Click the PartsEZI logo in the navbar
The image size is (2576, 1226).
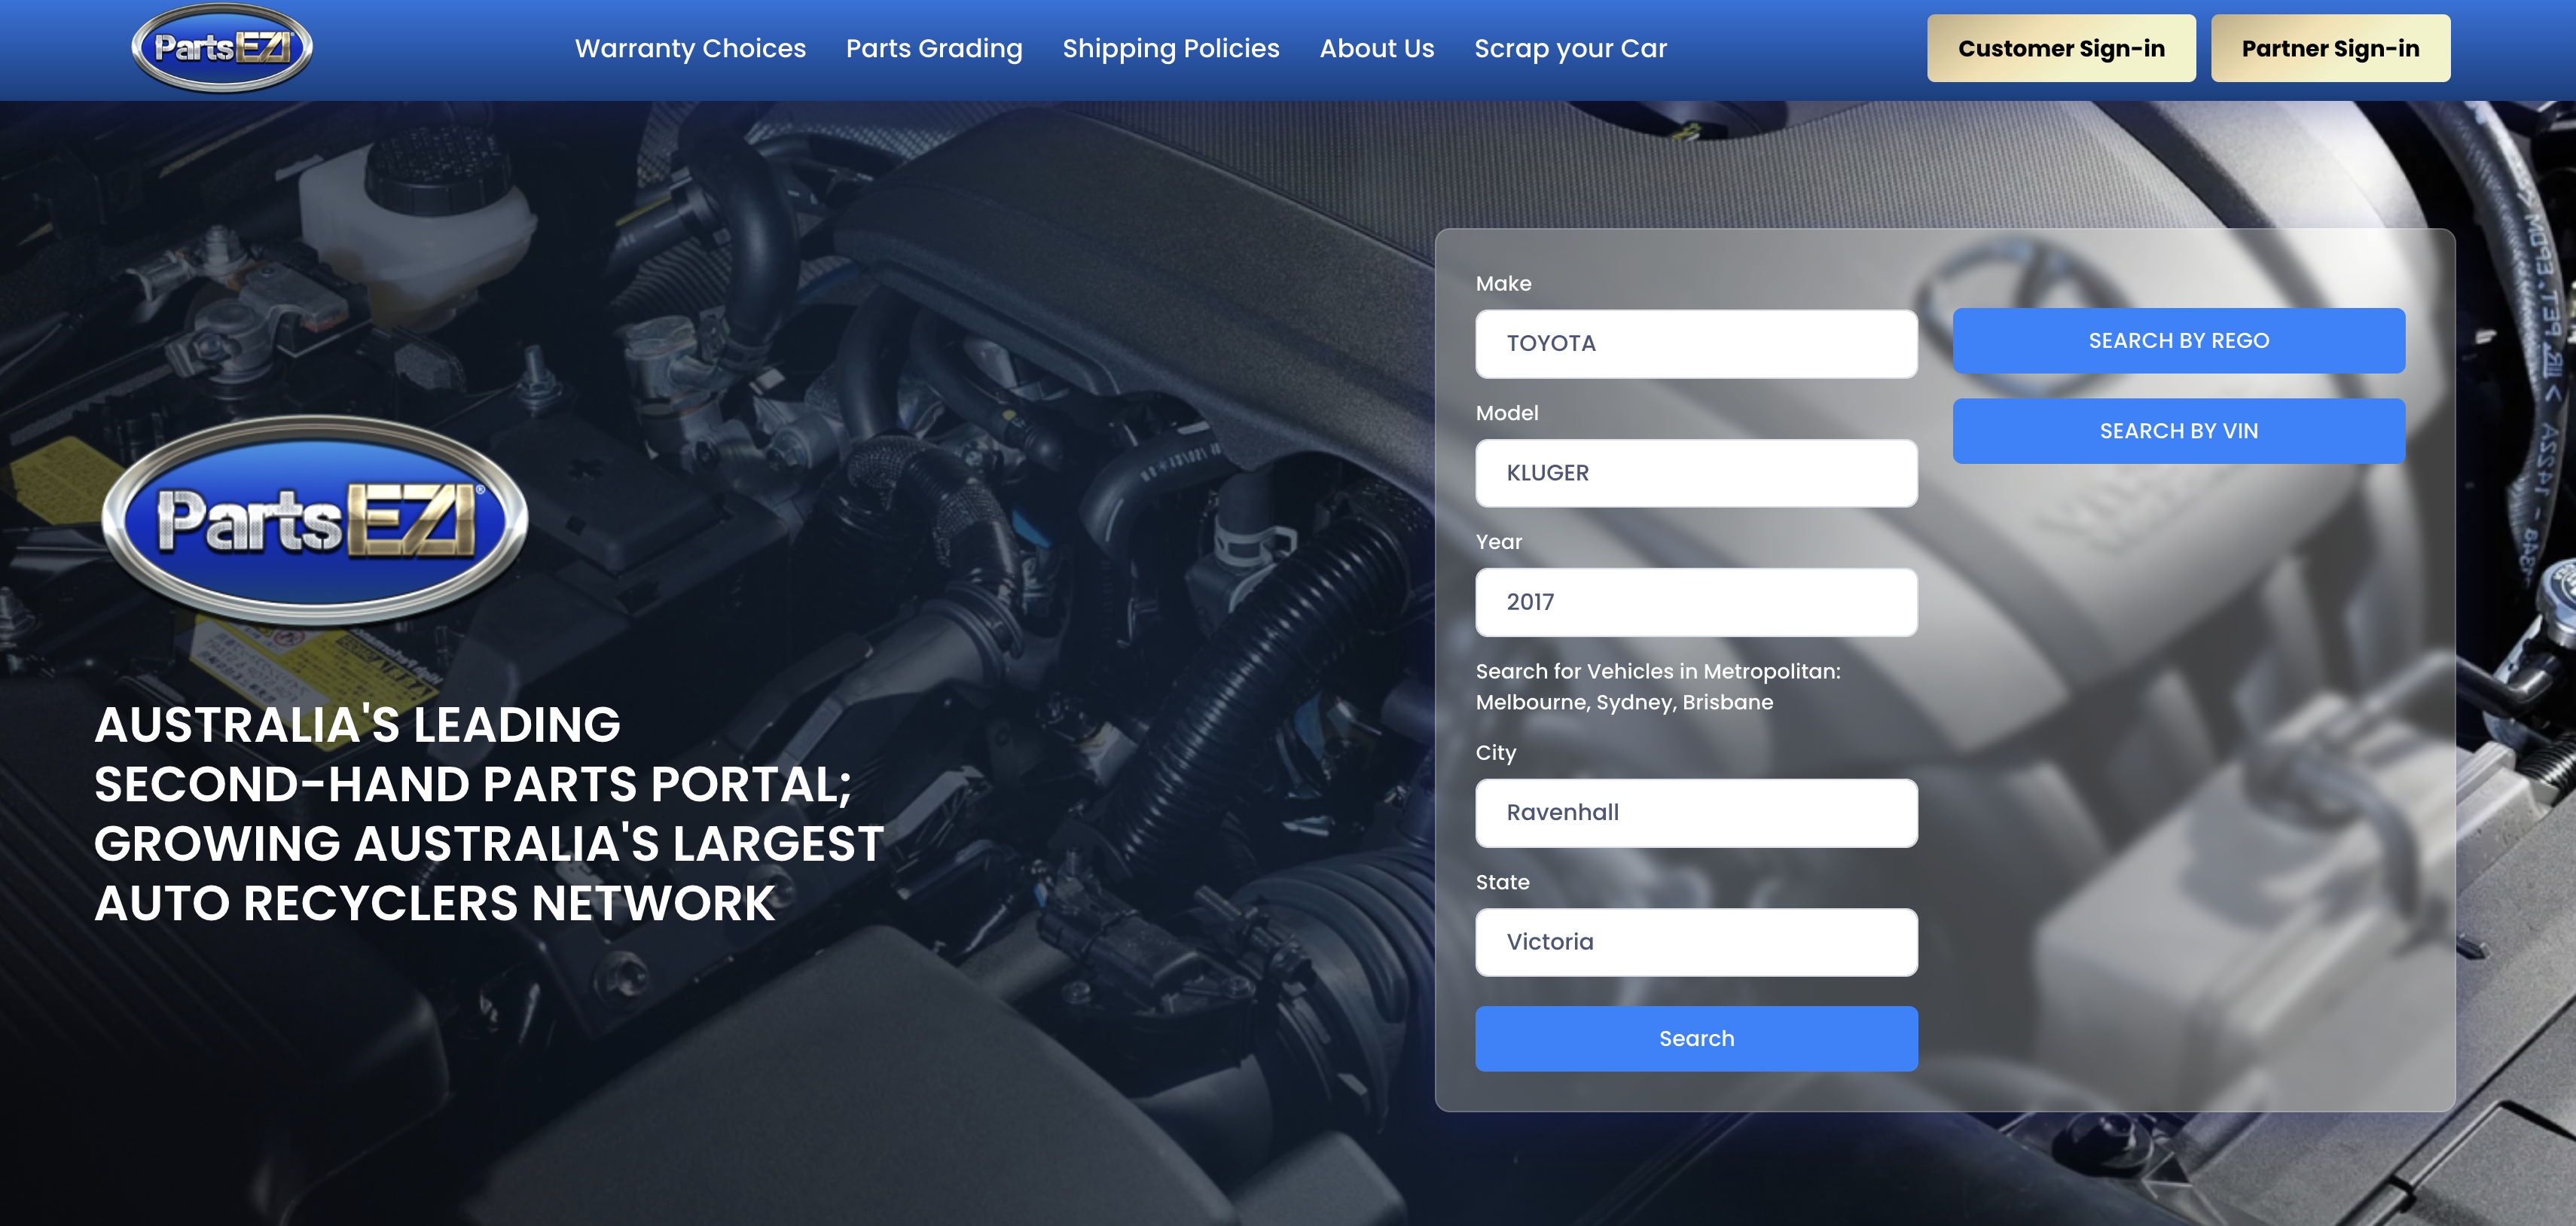click(222, 45)
